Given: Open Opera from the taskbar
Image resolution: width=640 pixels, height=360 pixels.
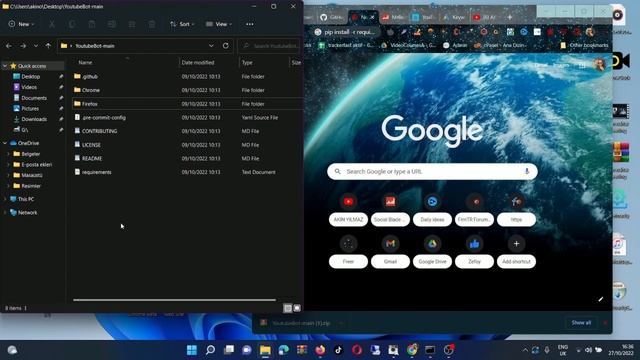Looking at the screenshot, I should 357,350.
